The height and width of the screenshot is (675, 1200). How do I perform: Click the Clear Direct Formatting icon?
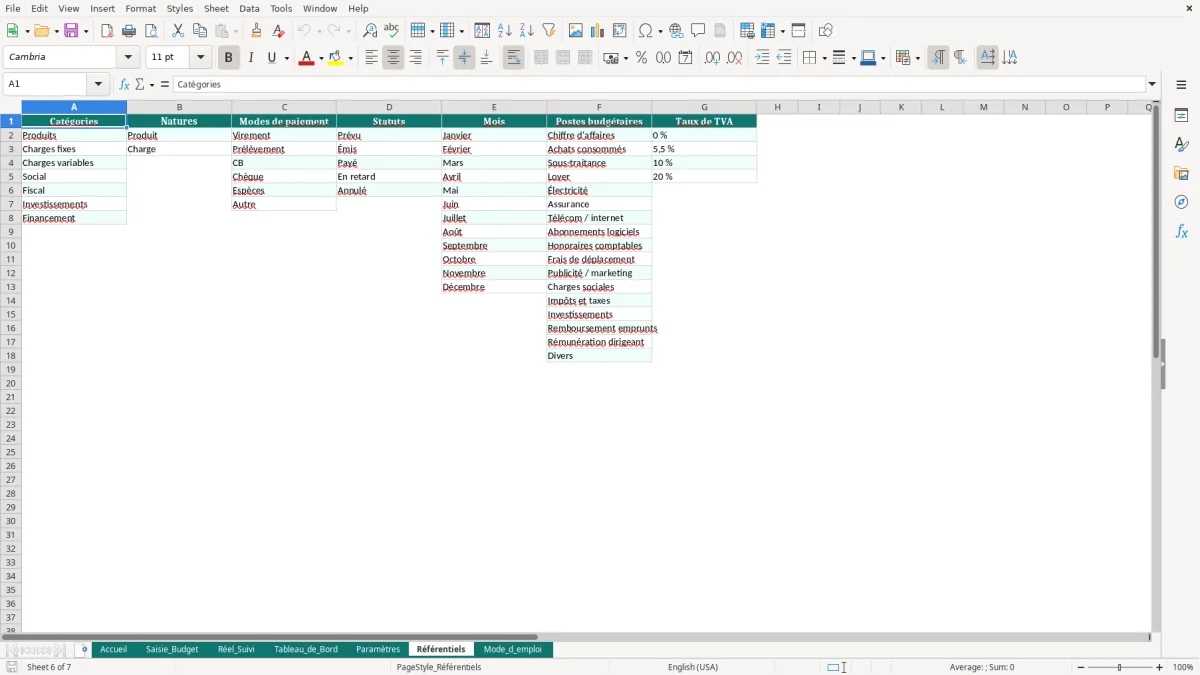coord(279,31)
